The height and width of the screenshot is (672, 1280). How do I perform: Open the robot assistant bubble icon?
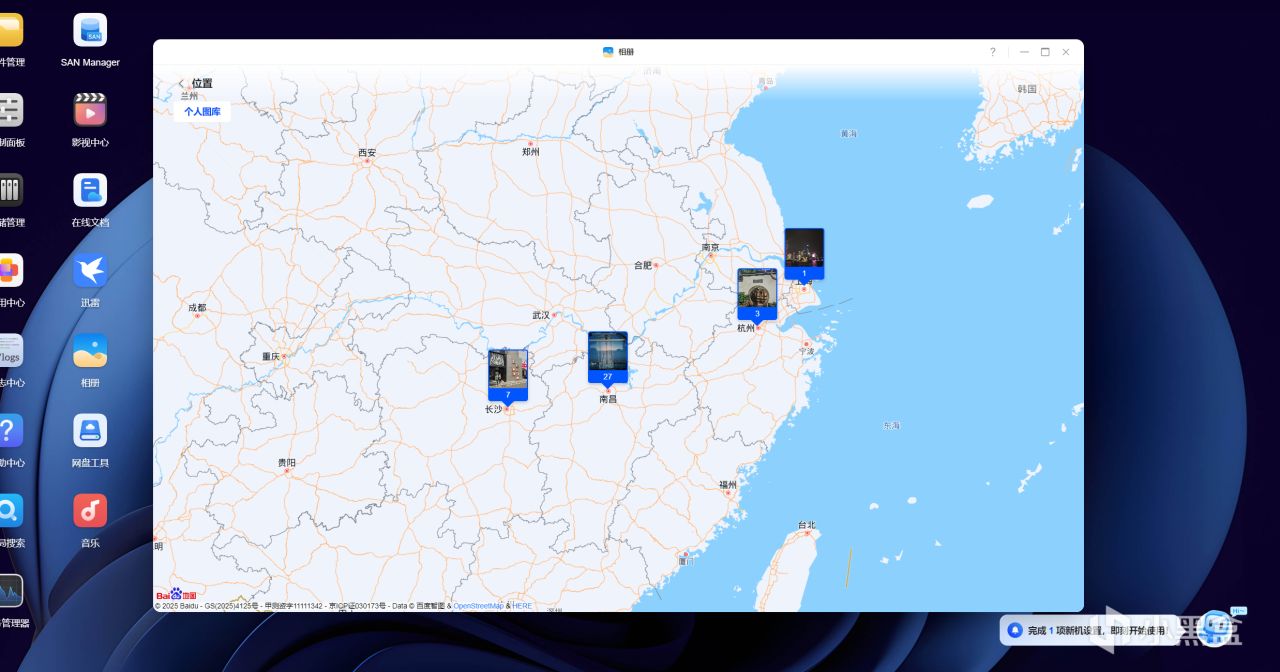(x=1216, y=628)
